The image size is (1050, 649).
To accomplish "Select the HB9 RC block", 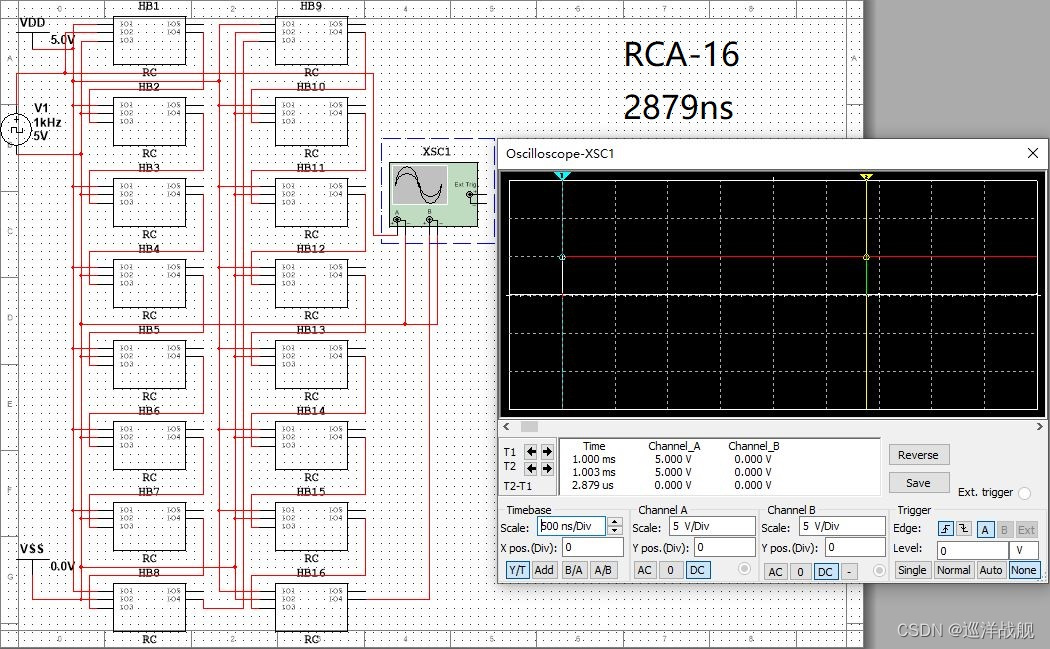I will tap(311, 41).
